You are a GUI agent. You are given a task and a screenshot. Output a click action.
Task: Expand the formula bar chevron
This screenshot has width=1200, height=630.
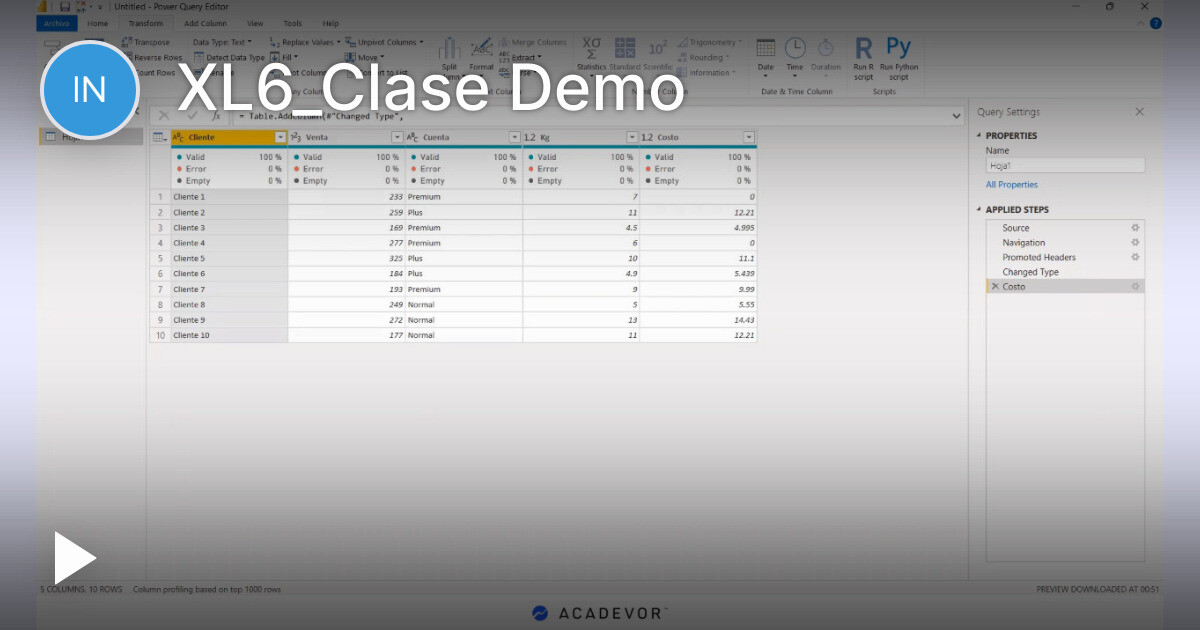[x=957, y=116]
